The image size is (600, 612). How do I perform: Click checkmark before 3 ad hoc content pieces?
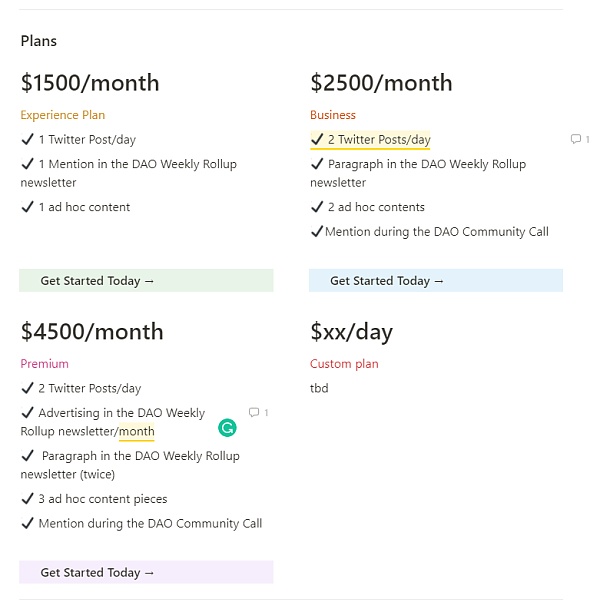(x=27, y=498)
